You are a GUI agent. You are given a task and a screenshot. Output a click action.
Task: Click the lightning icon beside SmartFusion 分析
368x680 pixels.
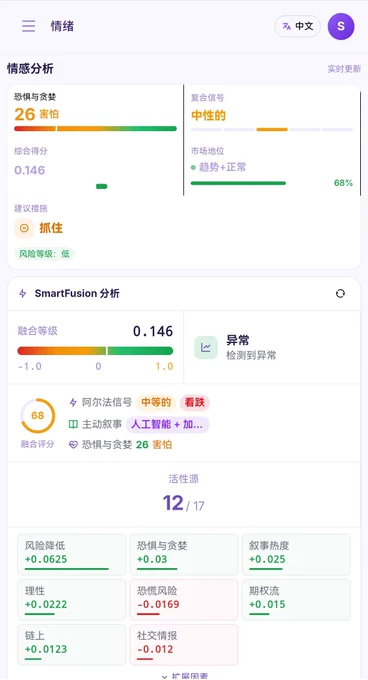pyautogui.click(x=23, y=294)
